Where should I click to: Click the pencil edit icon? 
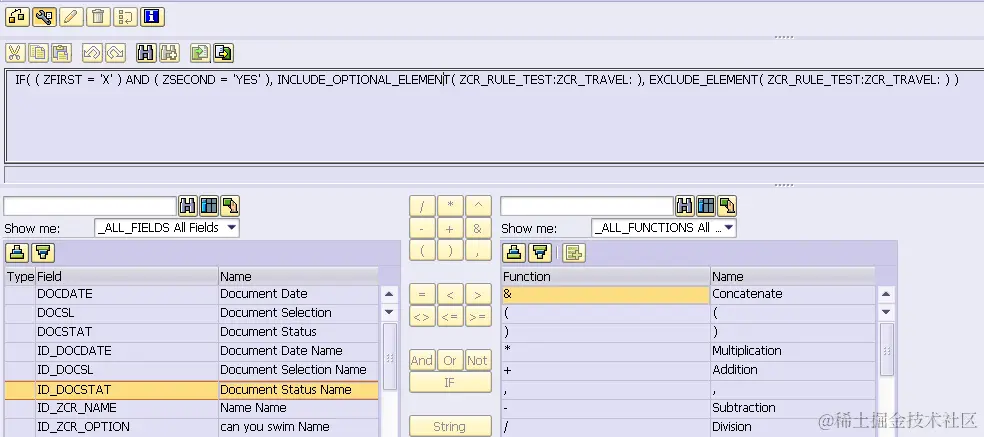pyautogui.click(x=71, y=17)
